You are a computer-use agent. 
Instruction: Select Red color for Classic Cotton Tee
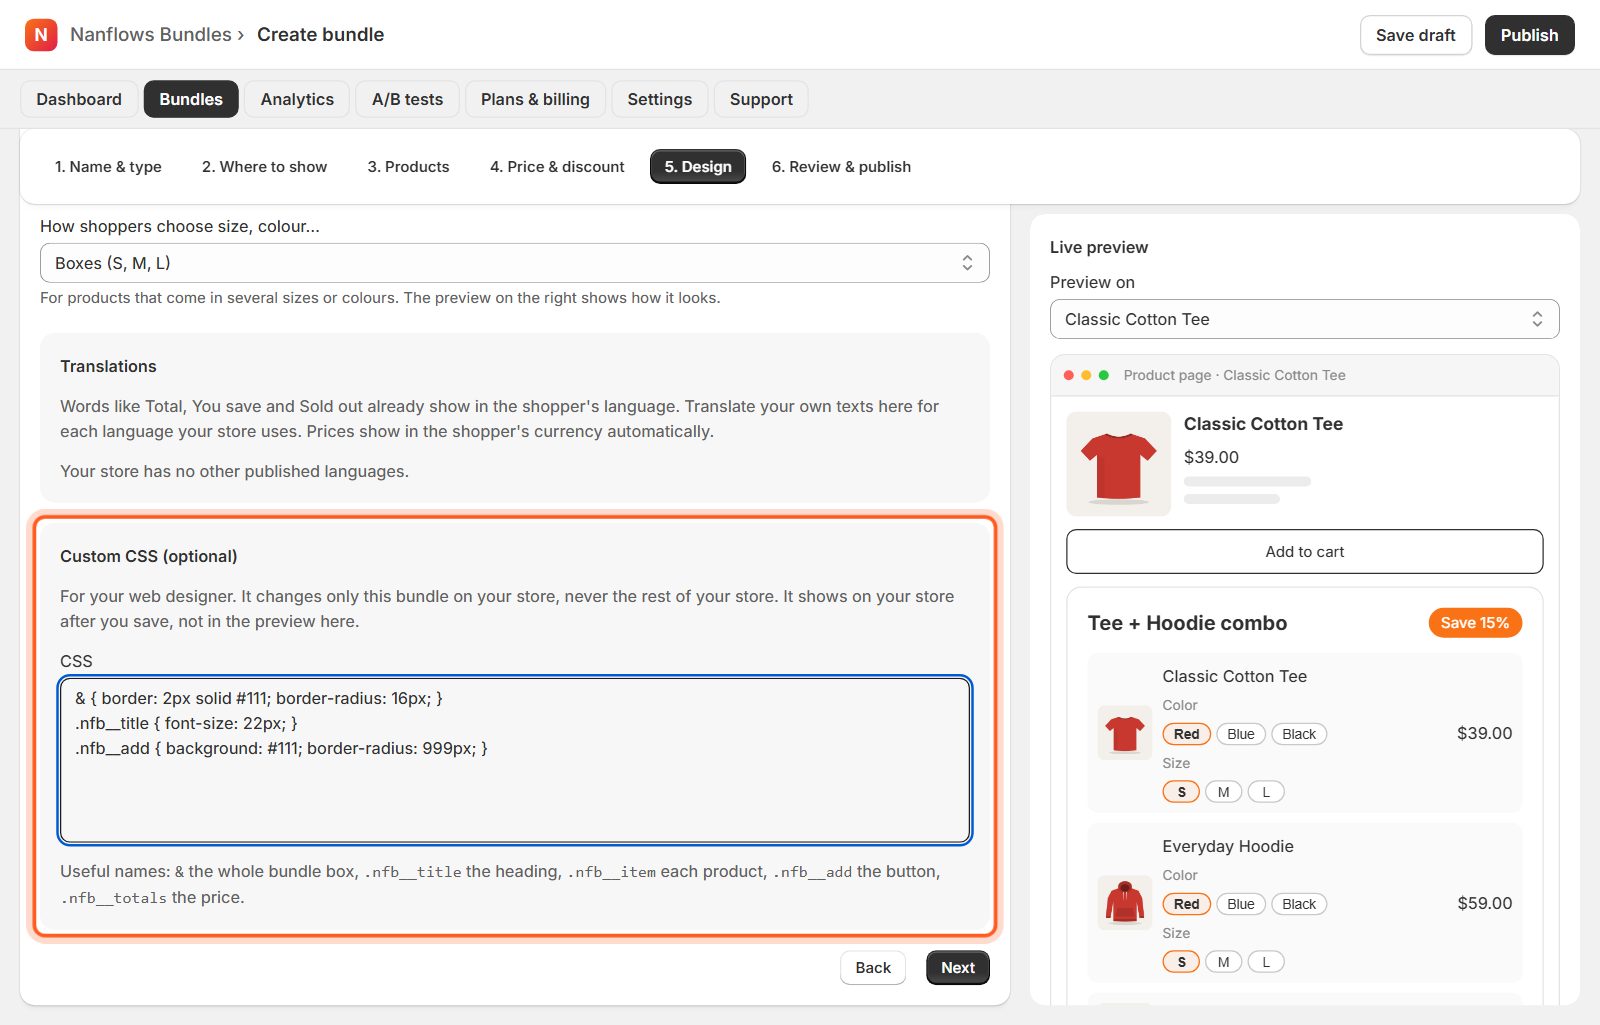point(1187,734)
